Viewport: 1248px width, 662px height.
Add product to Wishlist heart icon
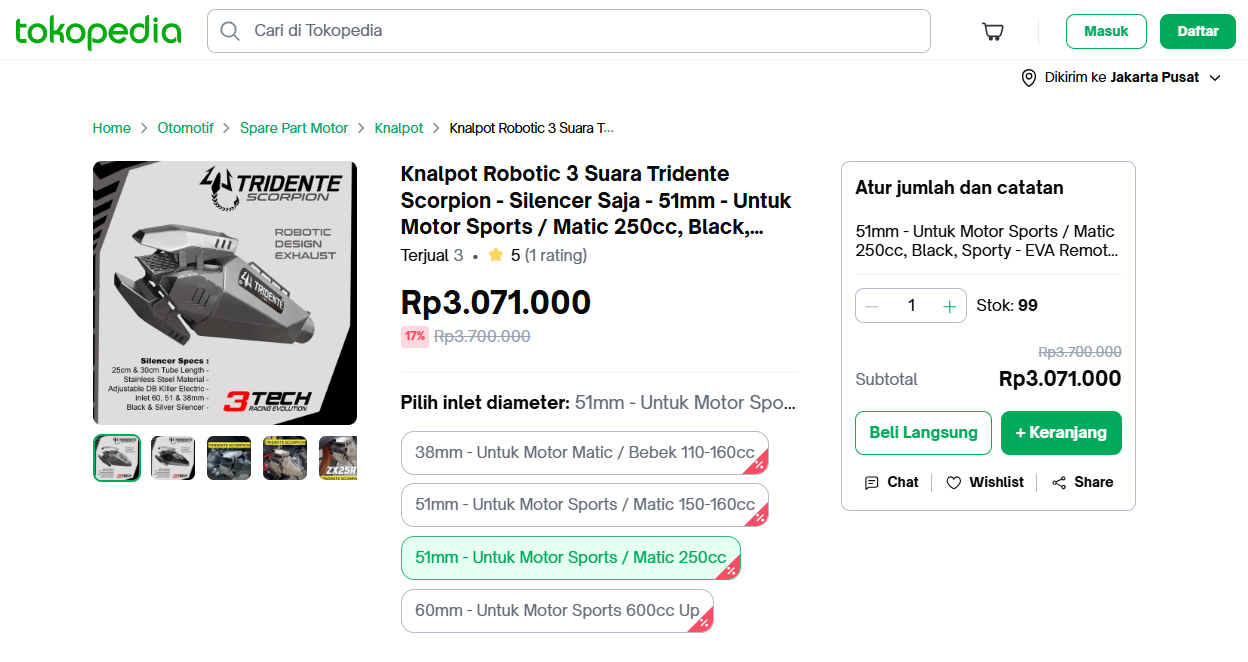954,482
